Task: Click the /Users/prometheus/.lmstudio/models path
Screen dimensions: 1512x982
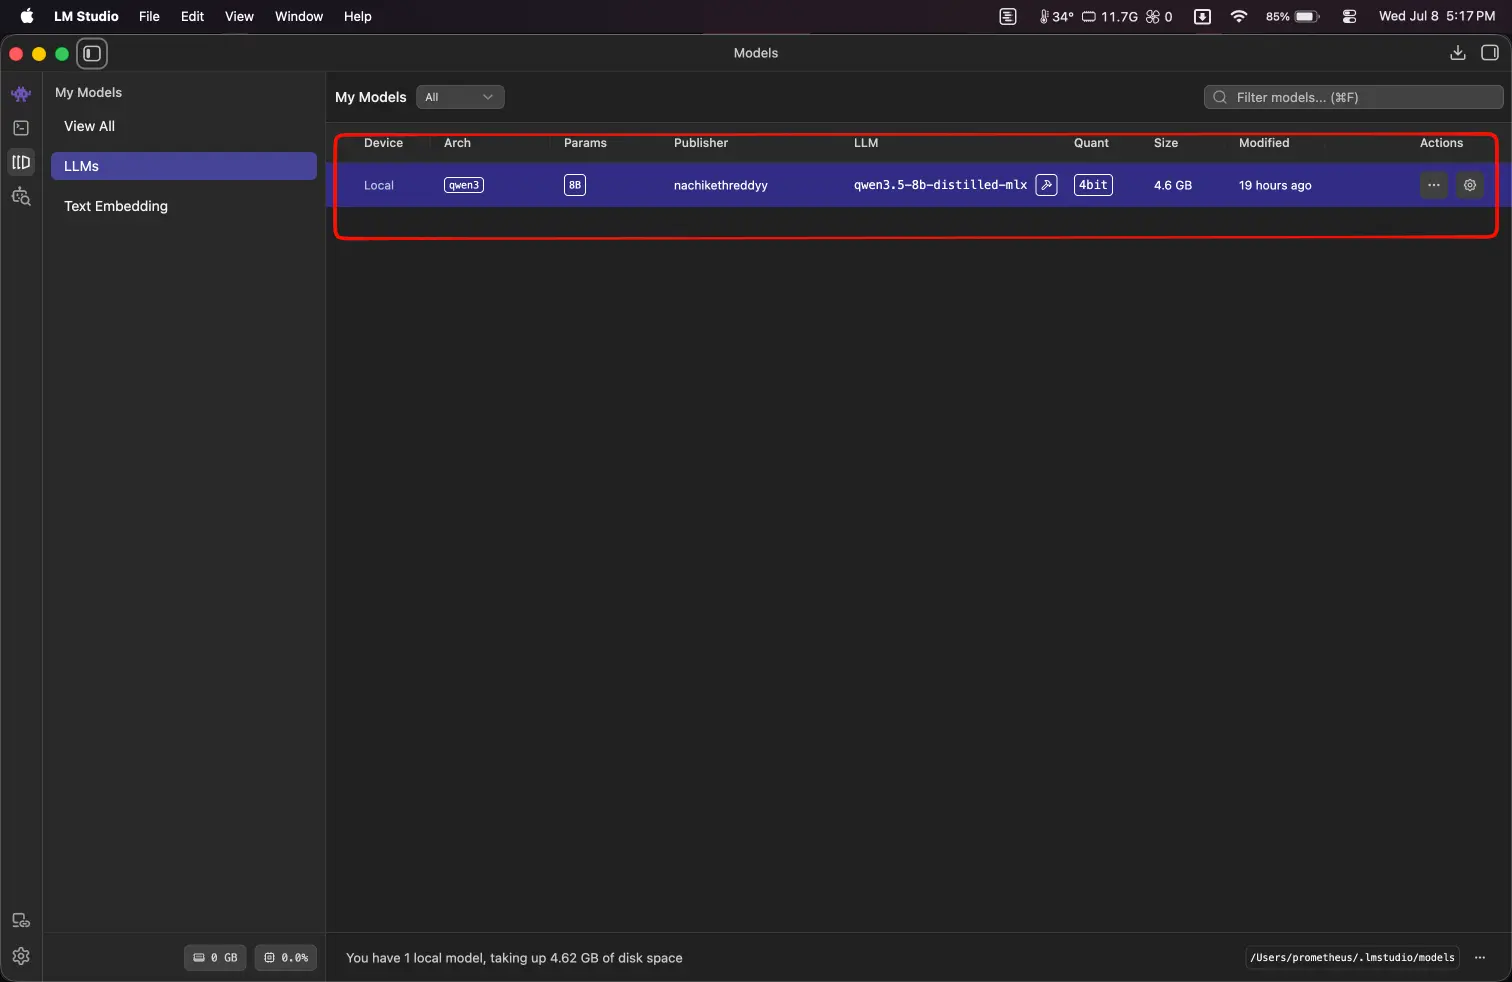Action: coord(1352,958)
